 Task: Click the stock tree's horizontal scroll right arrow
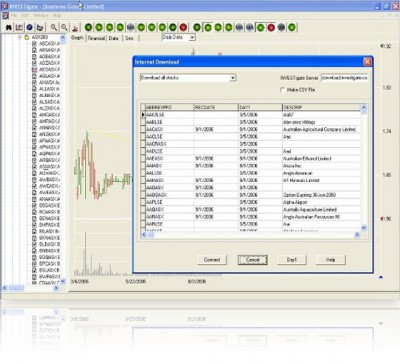pyautogui.click(x=56, y=288)
